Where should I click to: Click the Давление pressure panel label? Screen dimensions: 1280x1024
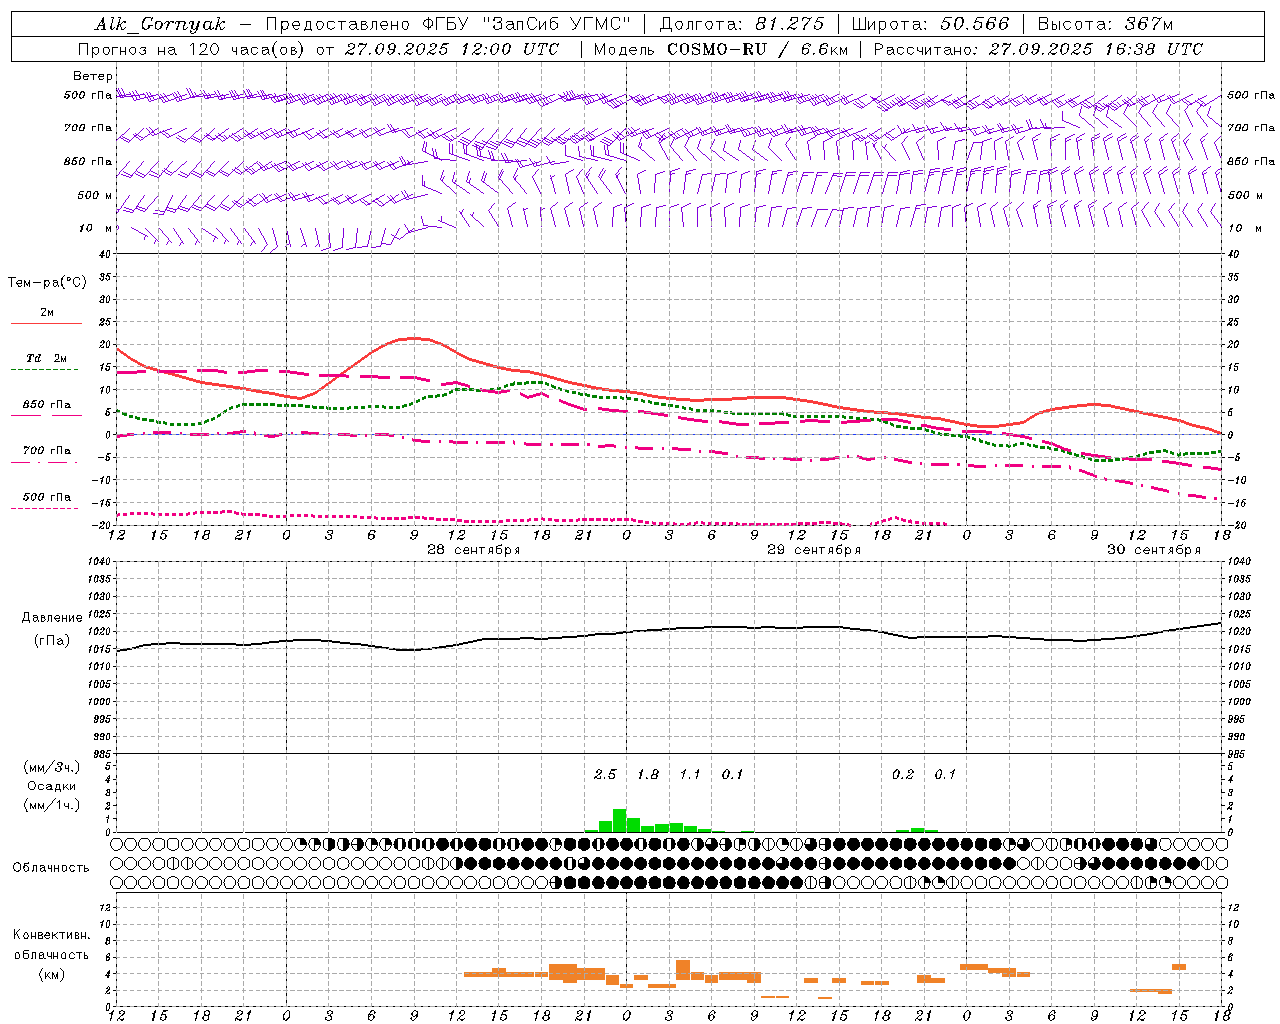click(x=52, y=618)
